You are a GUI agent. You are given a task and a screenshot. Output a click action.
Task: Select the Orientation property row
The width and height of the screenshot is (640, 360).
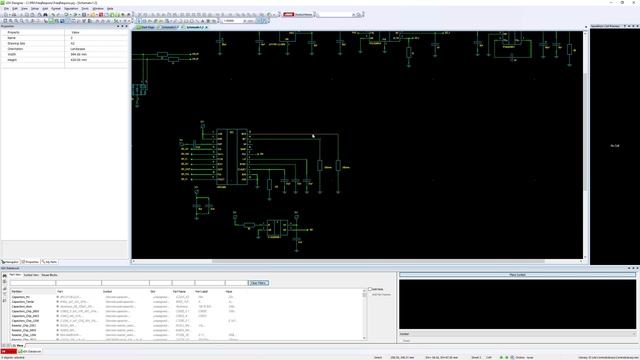(x=65, y=49)
